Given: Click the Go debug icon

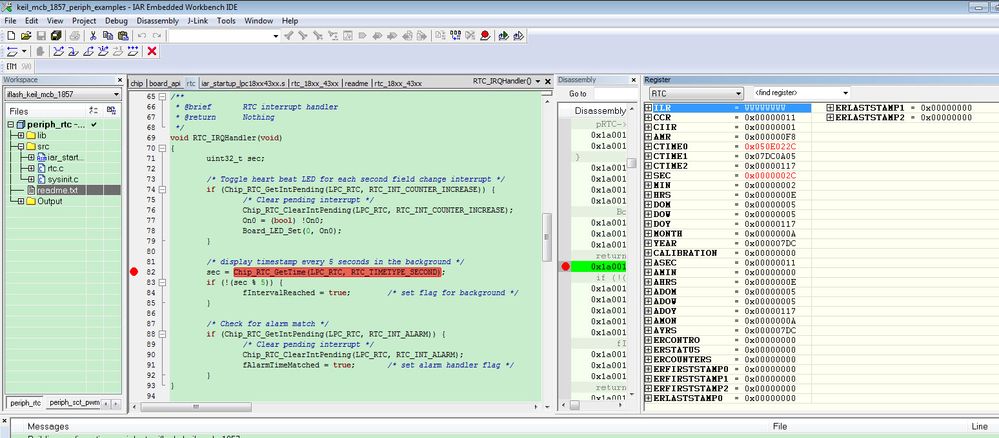Looking at the screenshot, I should [133, 51].
